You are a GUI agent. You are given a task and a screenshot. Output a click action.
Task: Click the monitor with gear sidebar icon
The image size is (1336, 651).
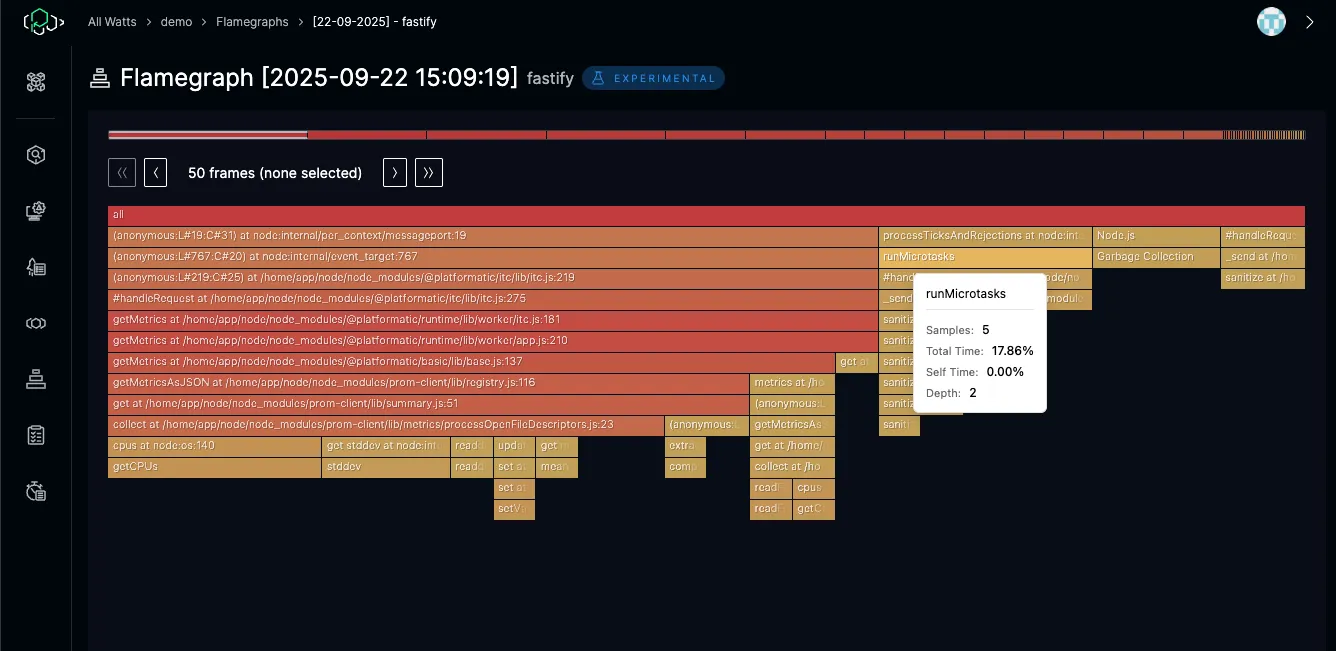click(36, 211)
